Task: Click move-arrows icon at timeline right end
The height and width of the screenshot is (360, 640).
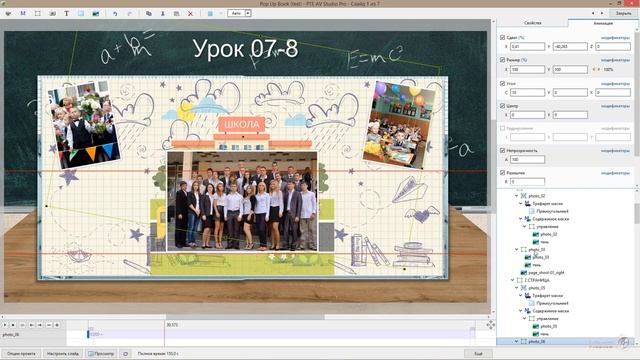Action: pyautogui.click(x=490, y=325)
